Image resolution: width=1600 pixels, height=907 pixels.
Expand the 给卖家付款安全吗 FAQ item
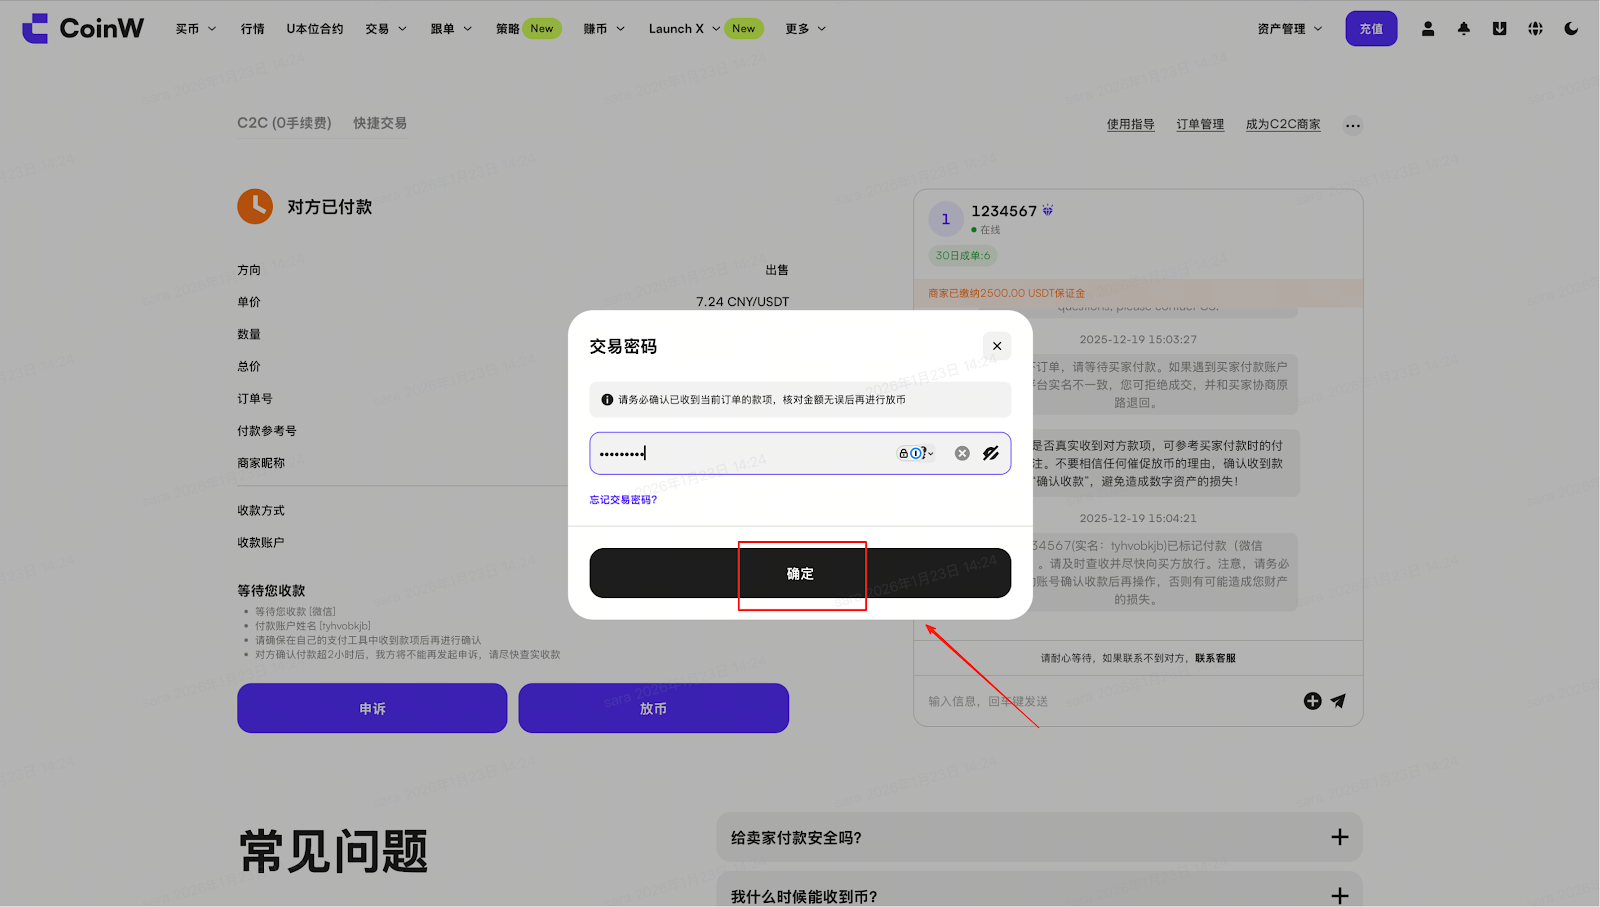(1339, 837)
